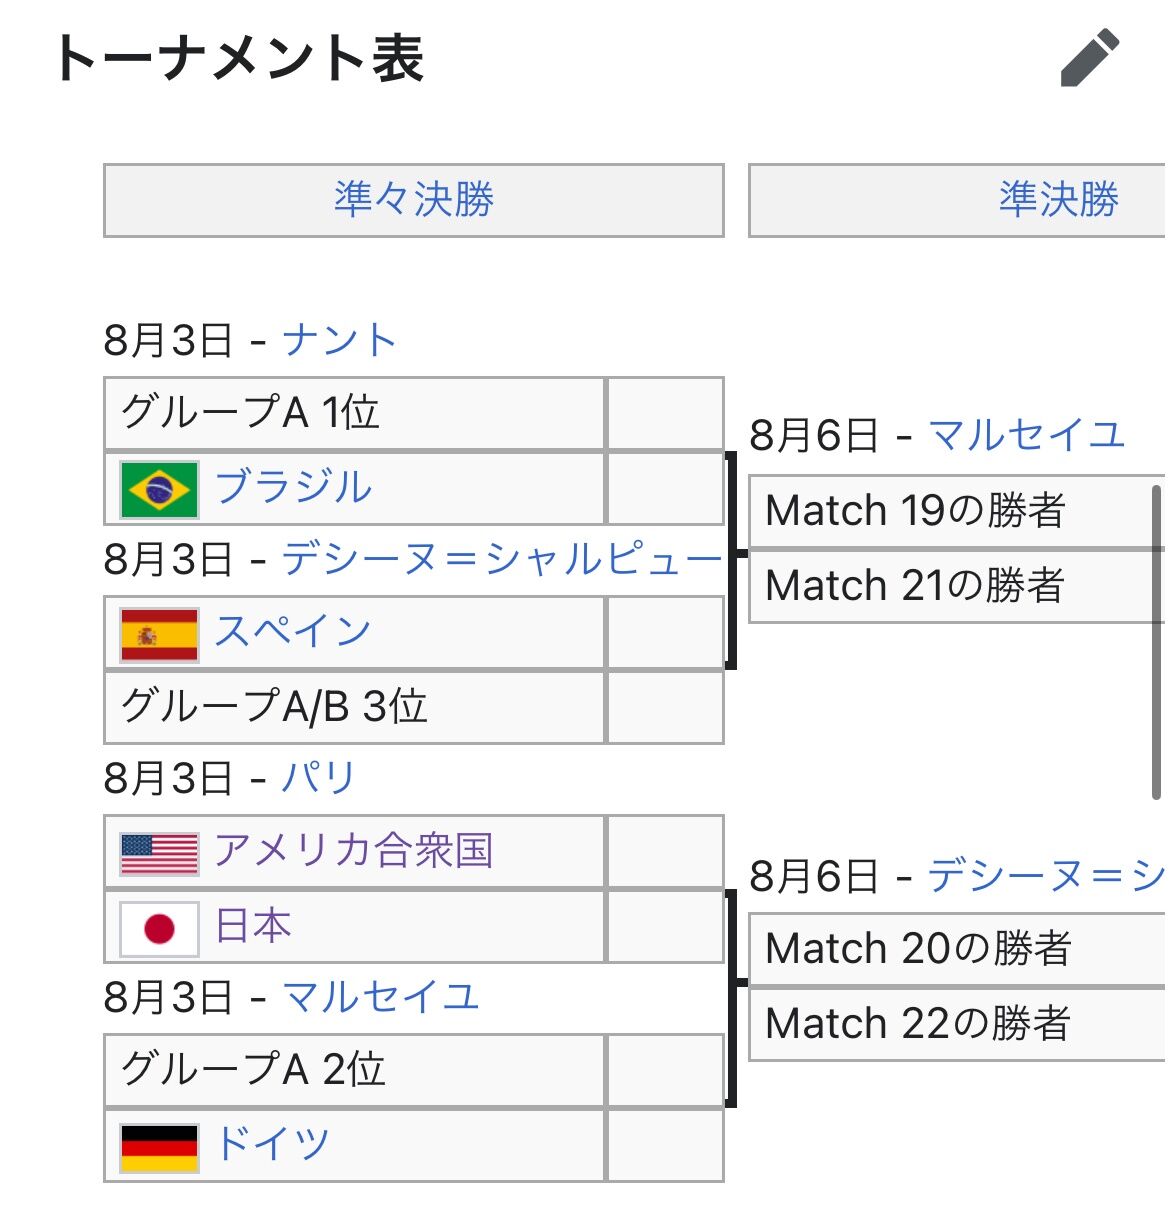Click the vertical scrollbar on the bracket
The image size is (1170, 1215).
pos(1157,640)
